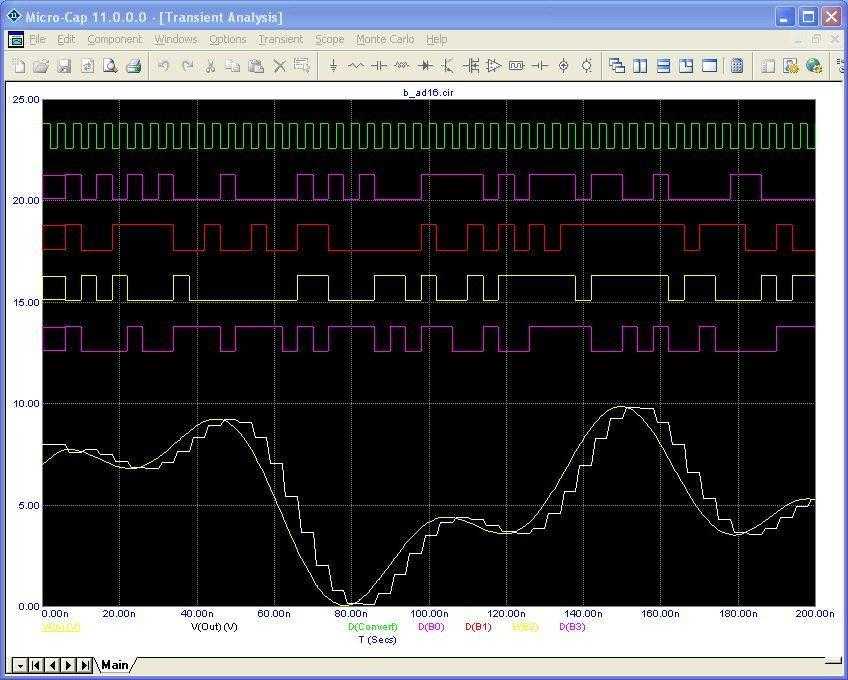Select the Resistor component icon
Viewport: 848px width, 680px height.
(356, 66)
